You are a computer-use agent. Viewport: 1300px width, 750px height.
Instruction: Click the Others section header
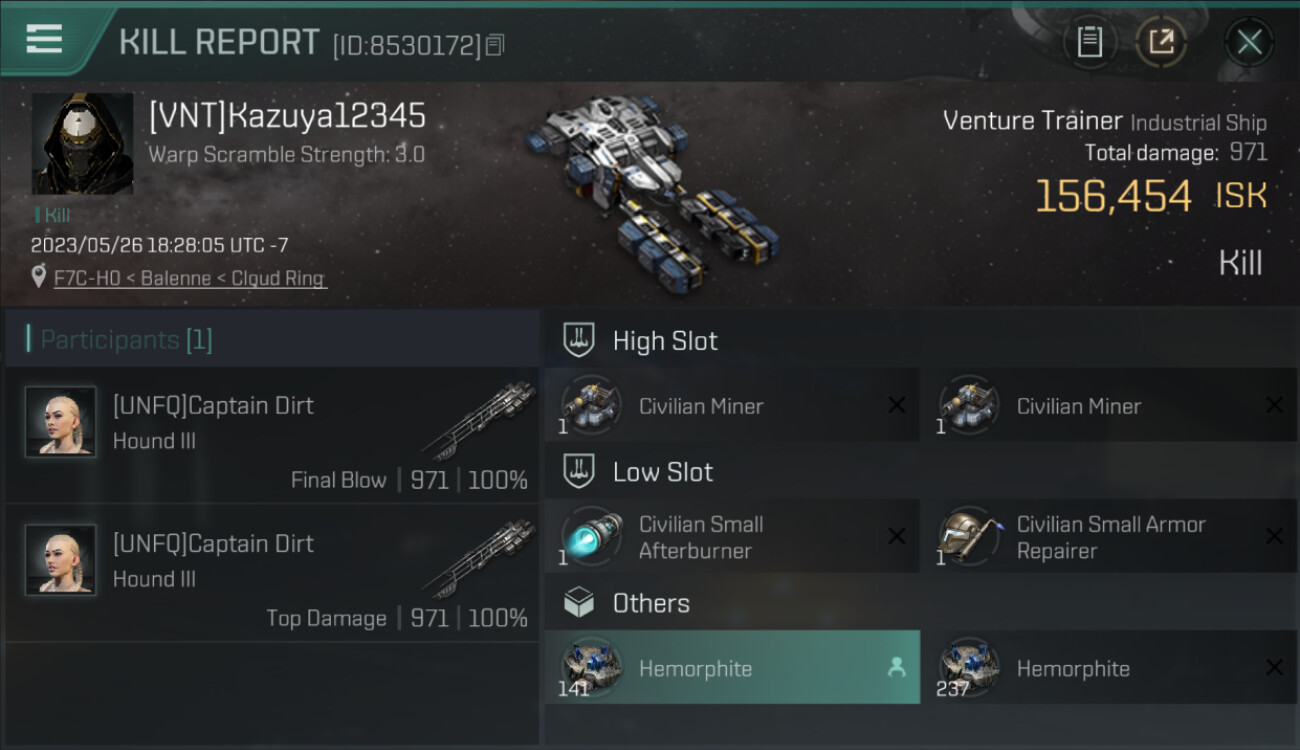[650, 603]
